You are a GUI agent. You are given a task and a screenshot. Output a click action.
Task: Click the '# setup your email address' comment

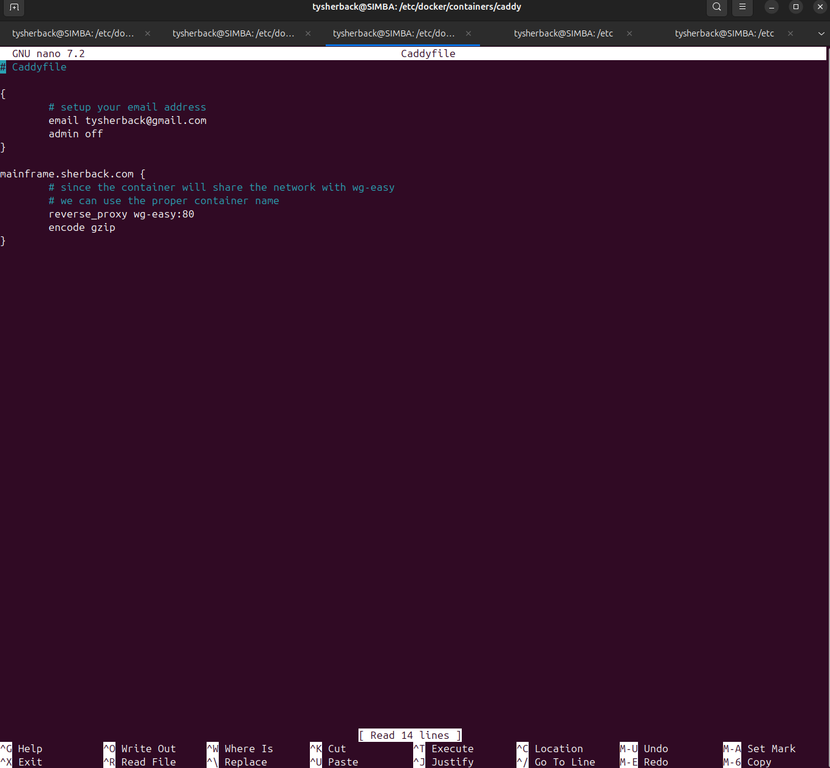pos(127,107)
